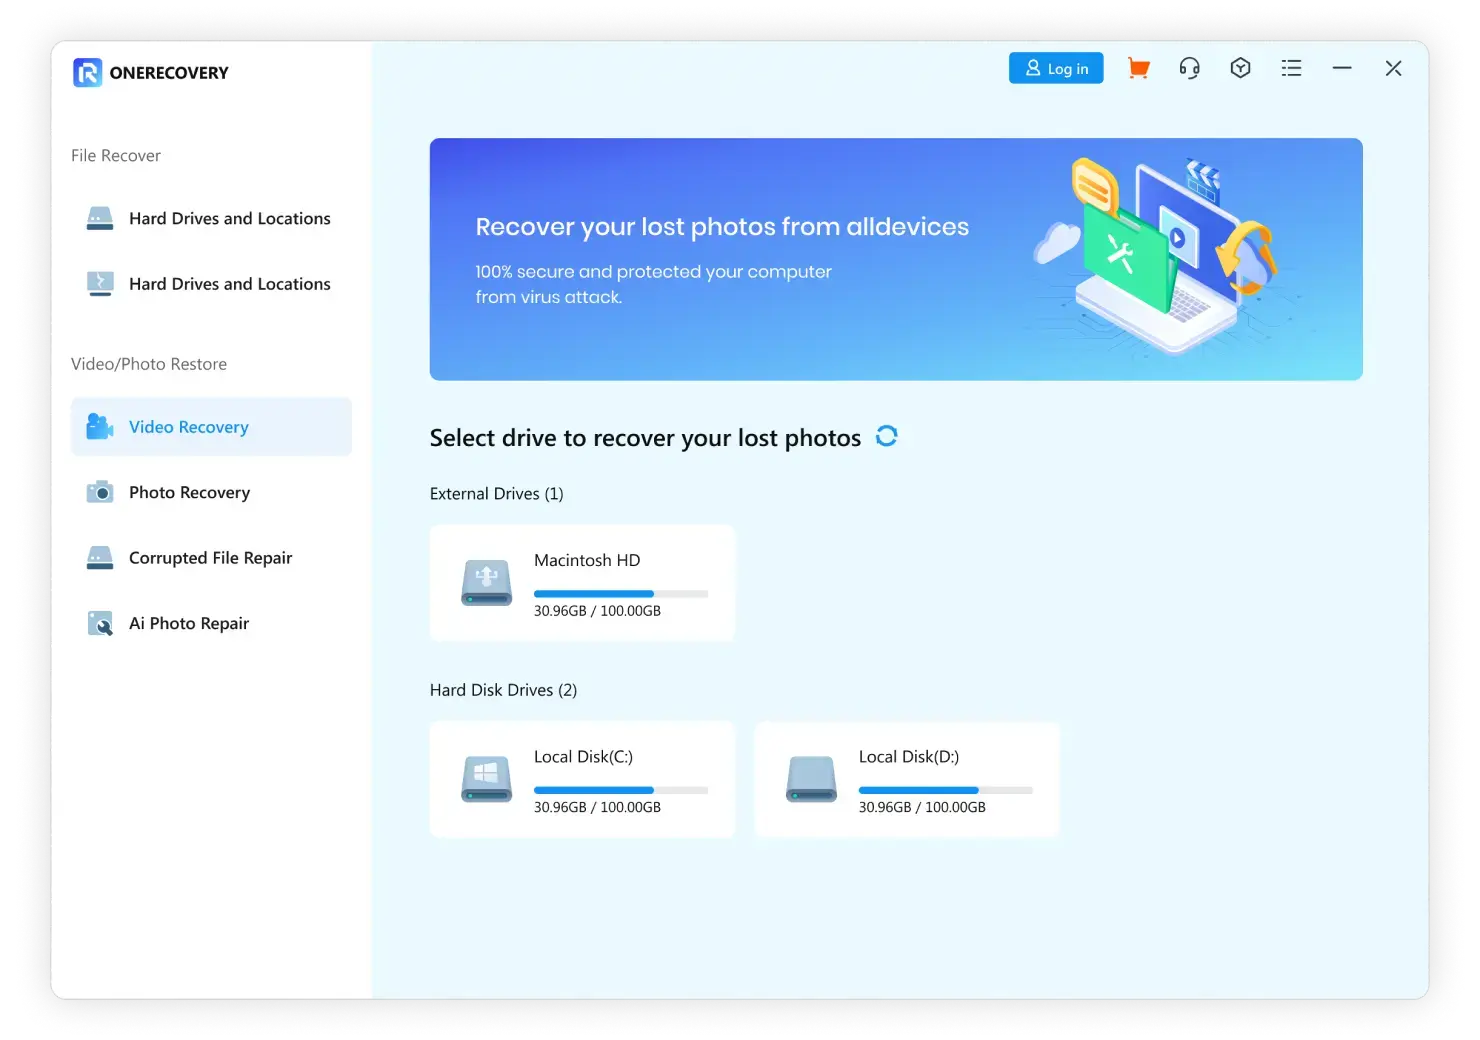Click the OneRecovery logo icon
The image size is (1480, 1040).
[88, 72]
